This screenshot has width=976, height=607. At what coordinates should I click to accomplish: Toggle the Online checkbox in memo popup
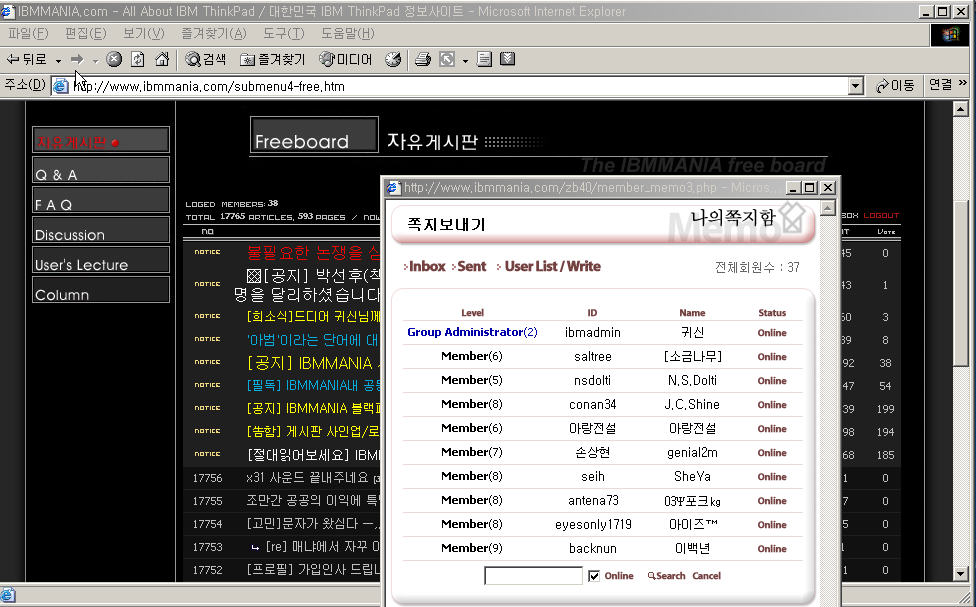click(594, 576)
